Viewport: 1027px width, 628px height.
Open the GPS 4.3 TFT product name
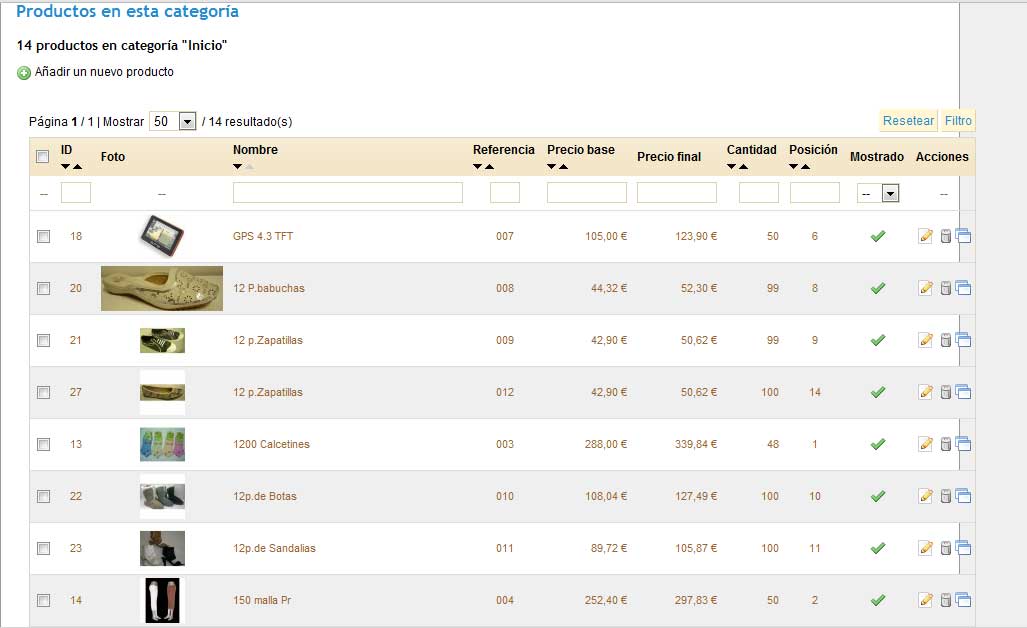point(263,236)
